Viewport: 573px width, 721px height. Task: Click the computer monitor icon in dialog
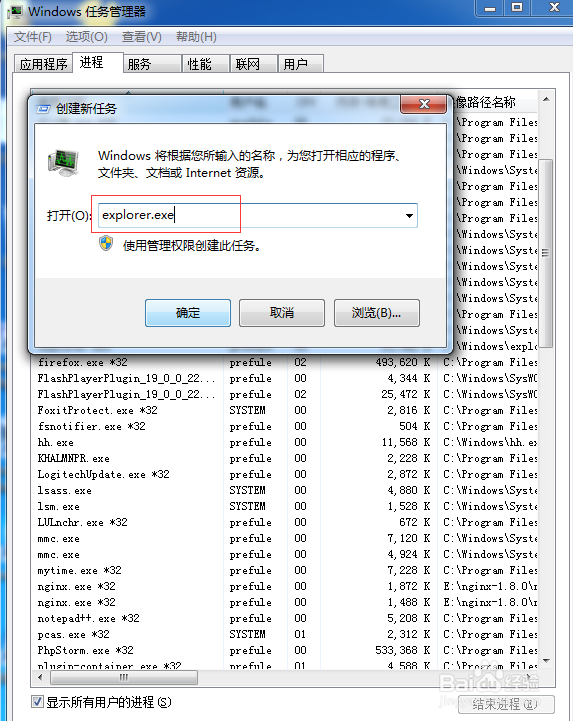coord(63,163)
